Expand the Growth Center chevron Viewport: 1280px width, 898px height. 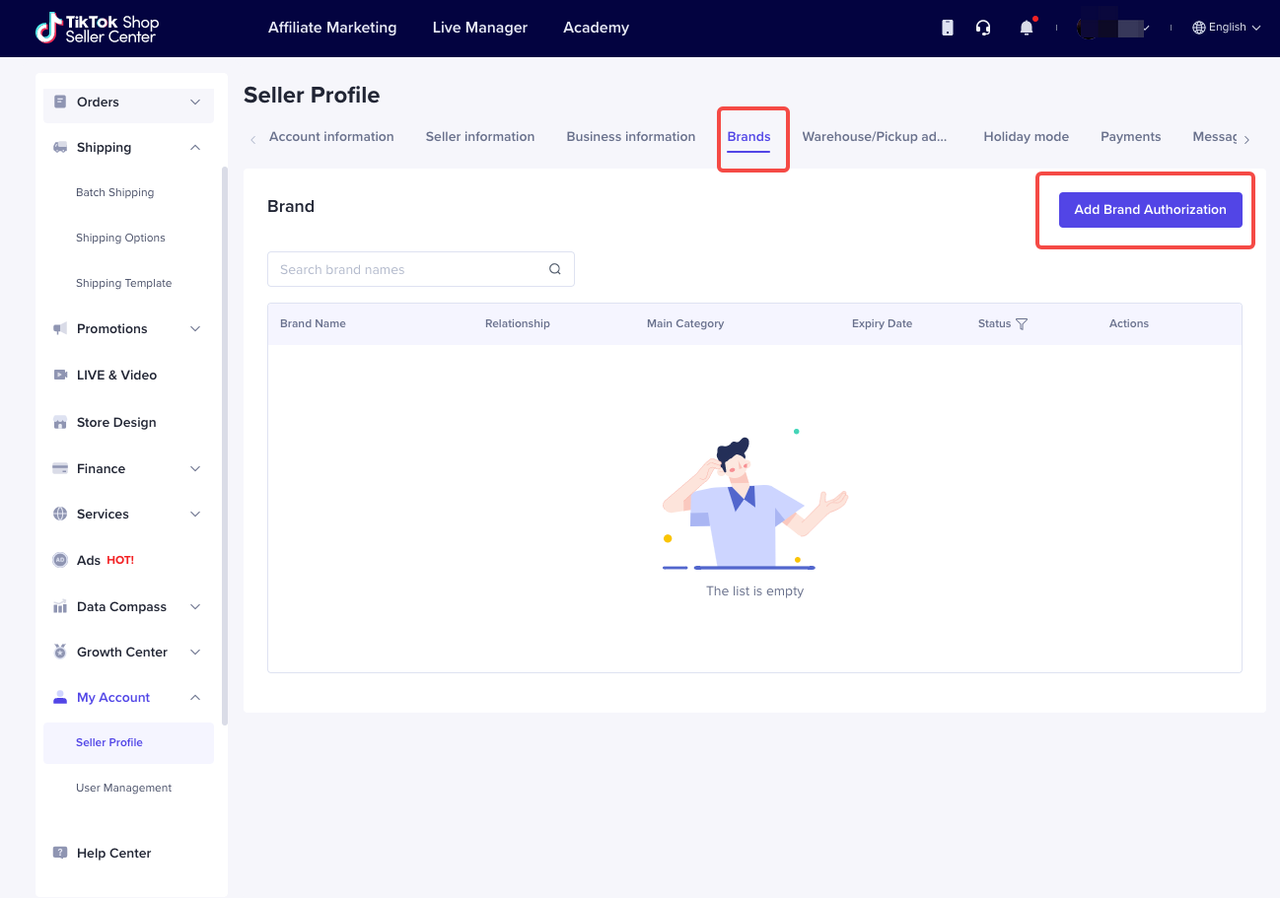[195, 652]
